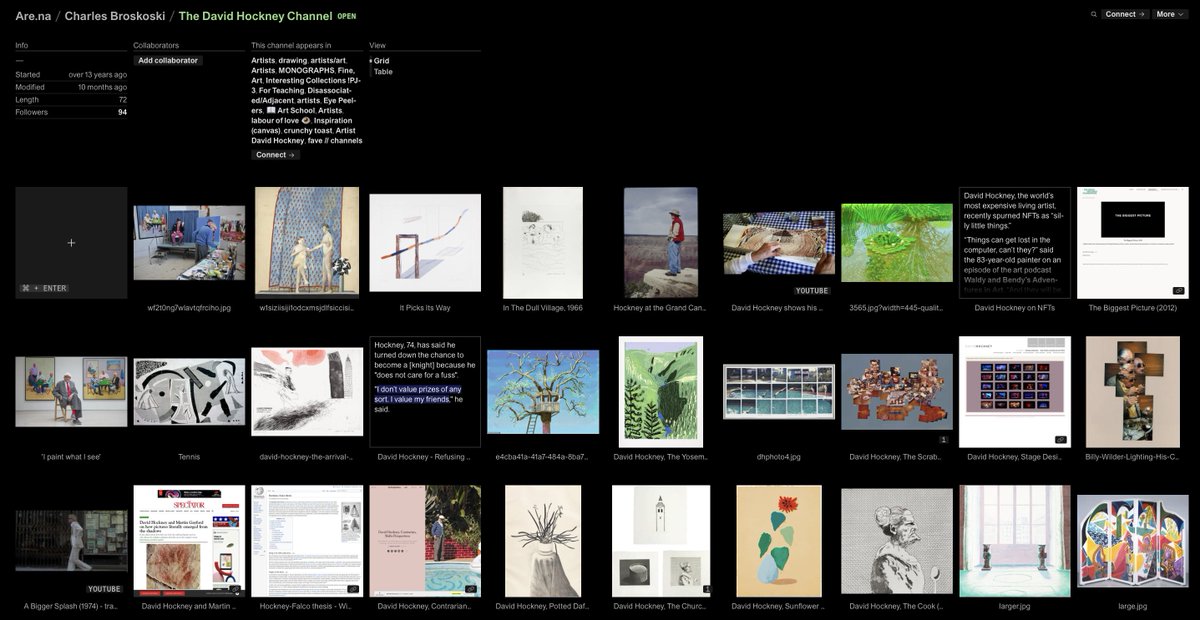1200x620 pixels.
Task: Open the w1sziisij1odcxmsjdlf artwork block
Action: point(307,243)
